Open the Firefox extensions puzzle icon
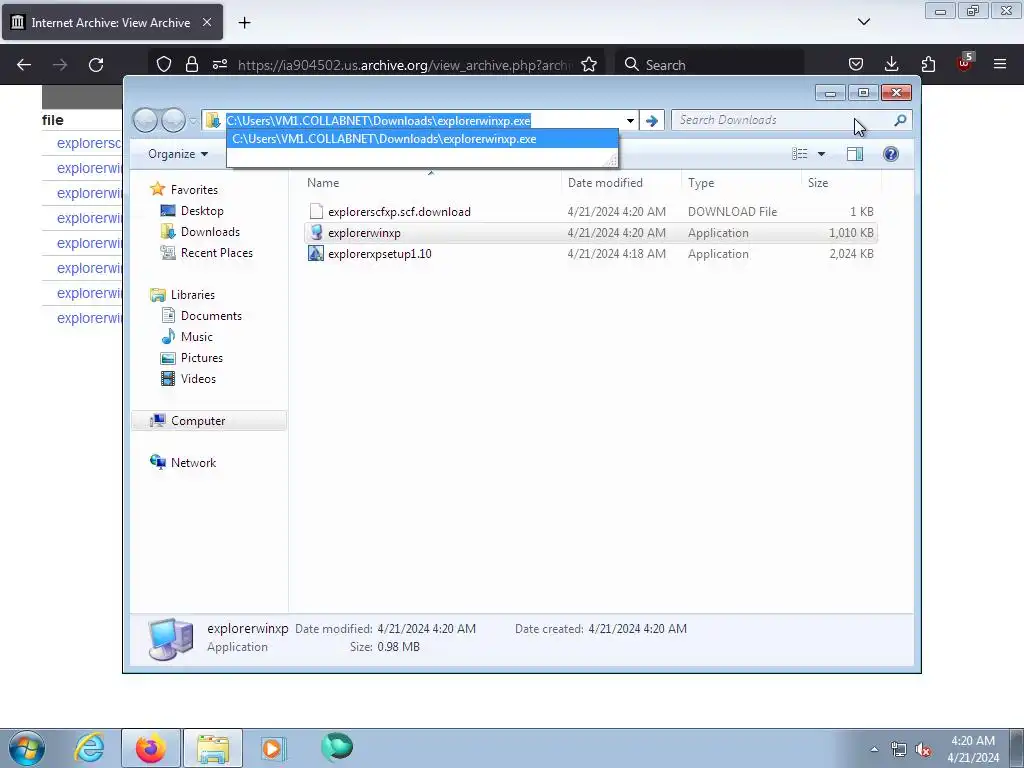Screen dimensions: 1024x768 coord(928,64)
